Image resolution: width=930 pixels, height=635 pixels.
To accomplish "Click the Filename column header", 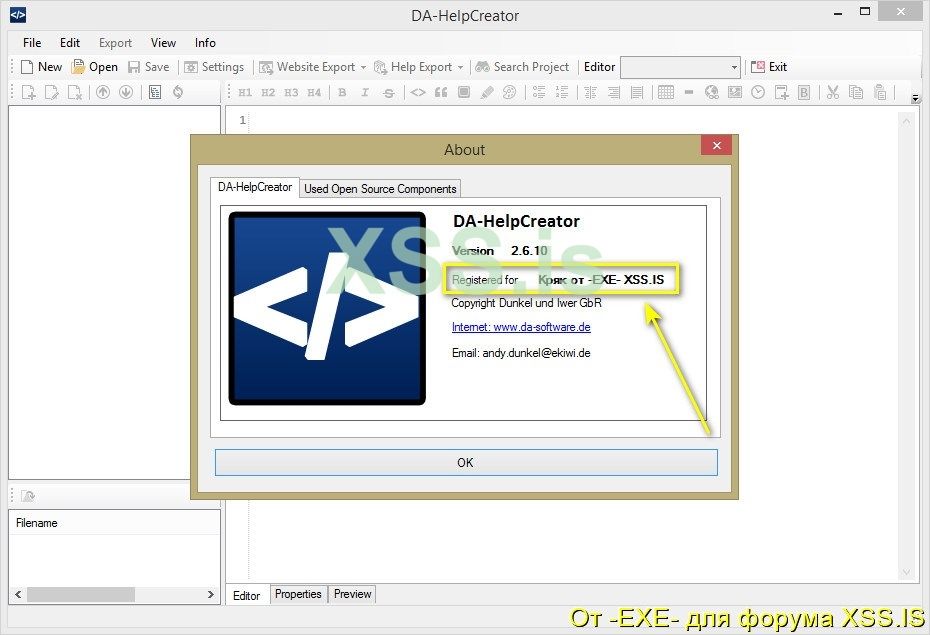I will click(x=114, y=523).
